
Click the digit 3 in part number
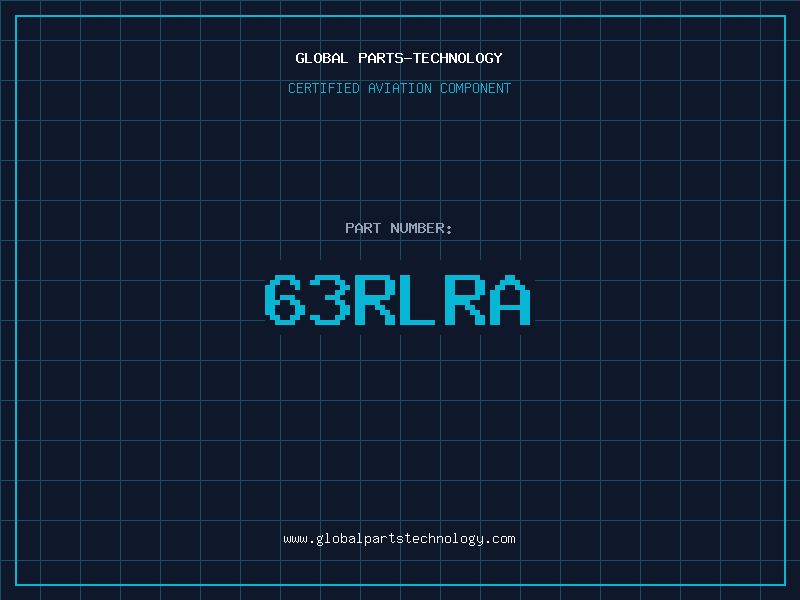coord(331,299)
